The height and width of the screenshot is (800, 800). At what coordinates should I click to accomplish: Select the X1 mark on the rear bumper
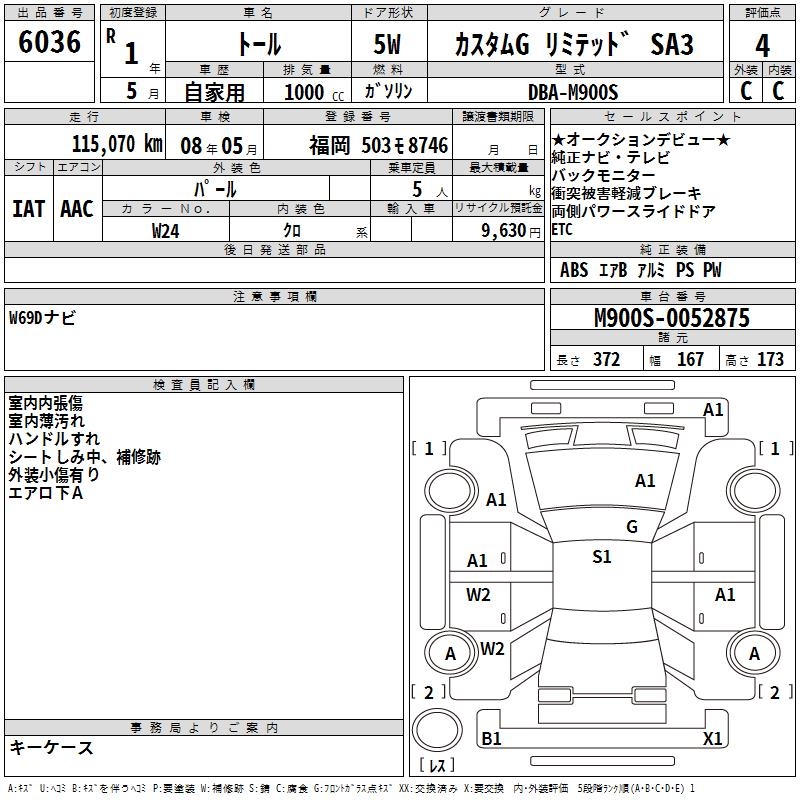coord(712,739)
